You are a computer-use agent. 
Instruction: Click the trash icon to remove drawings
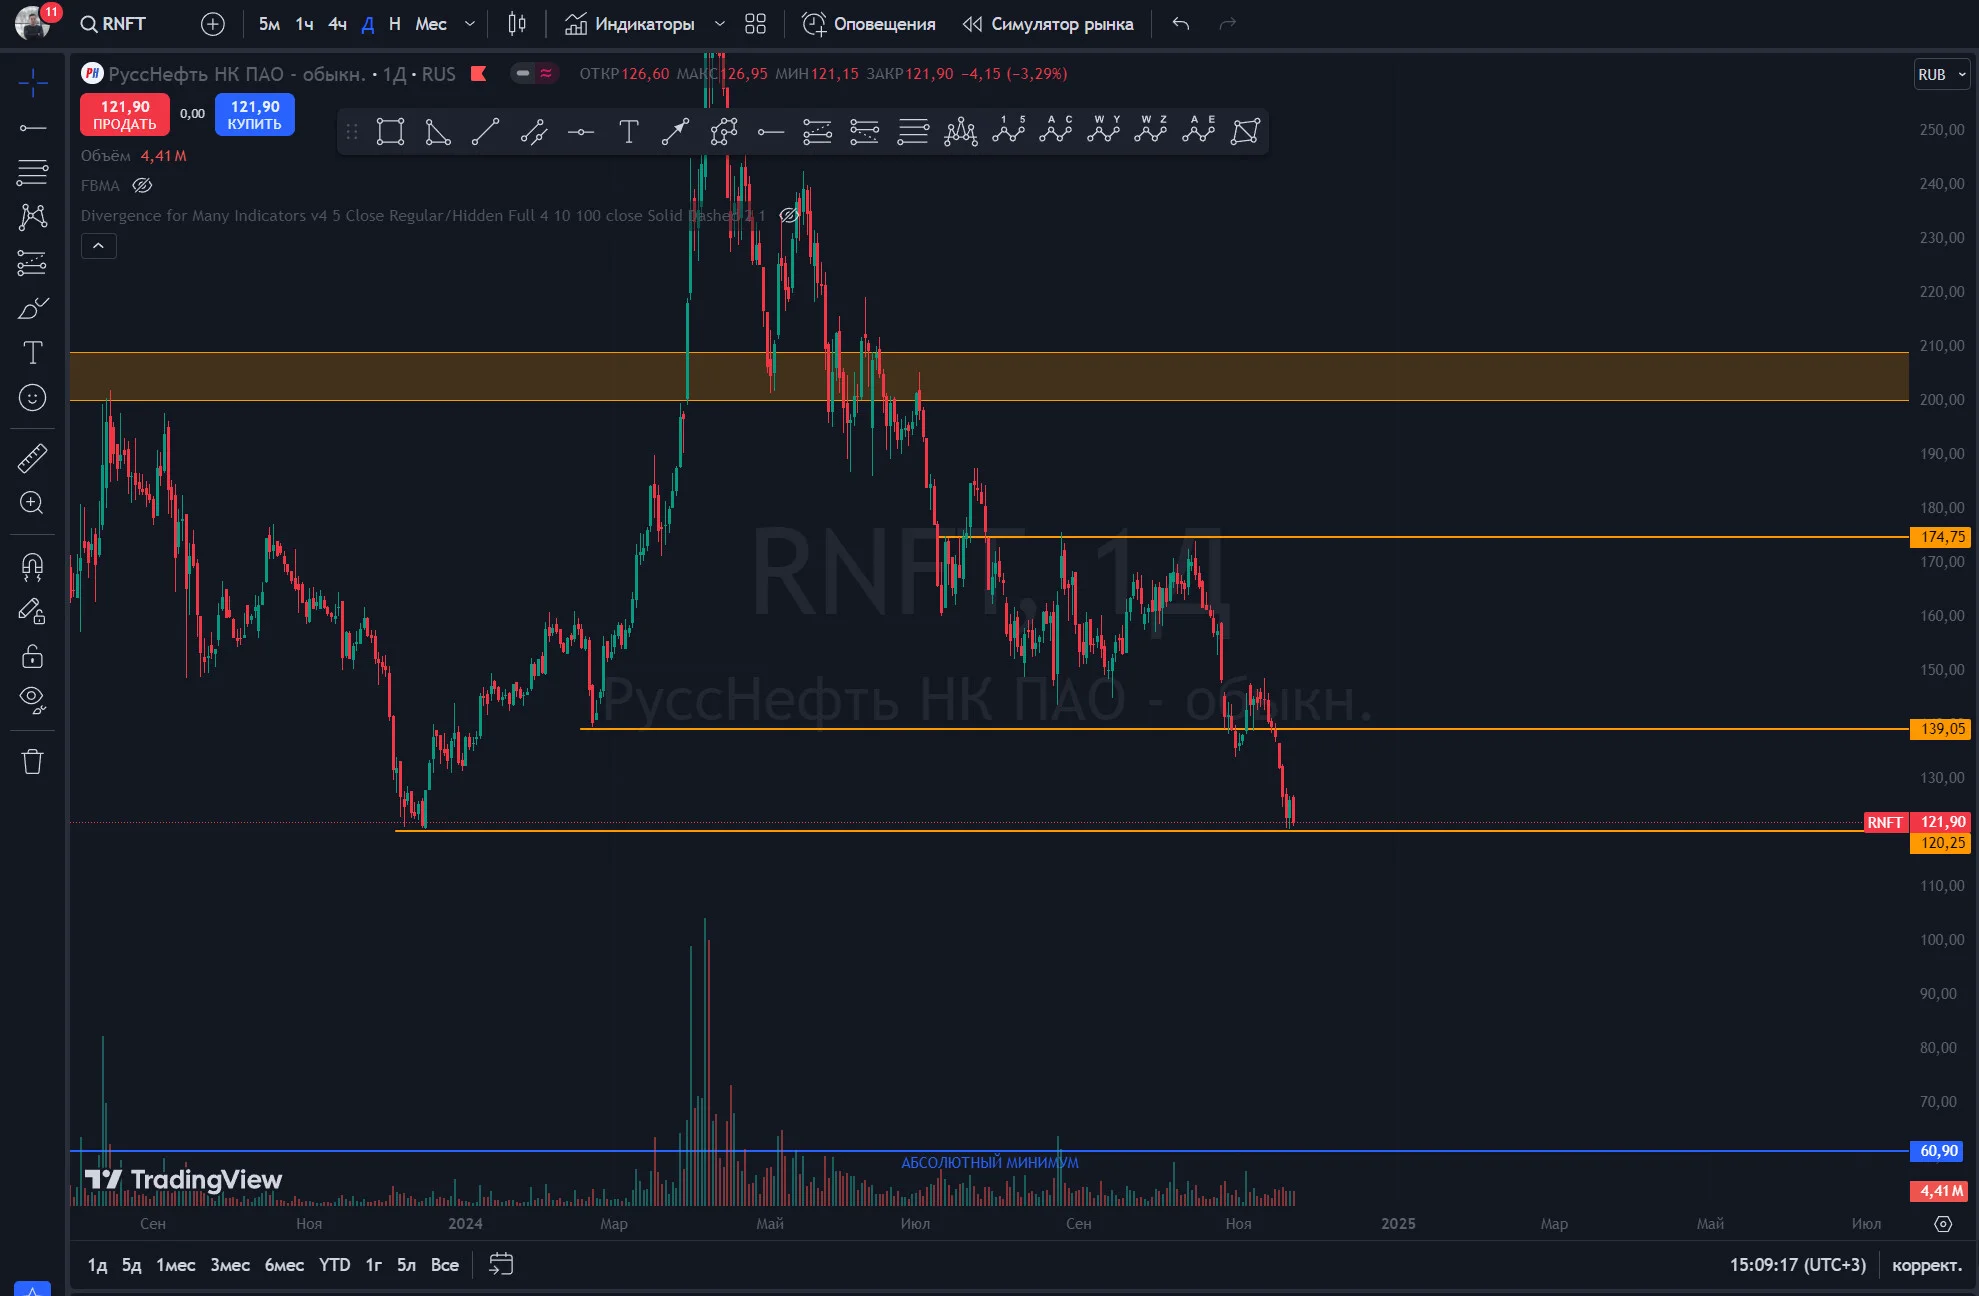pos(32,762)
